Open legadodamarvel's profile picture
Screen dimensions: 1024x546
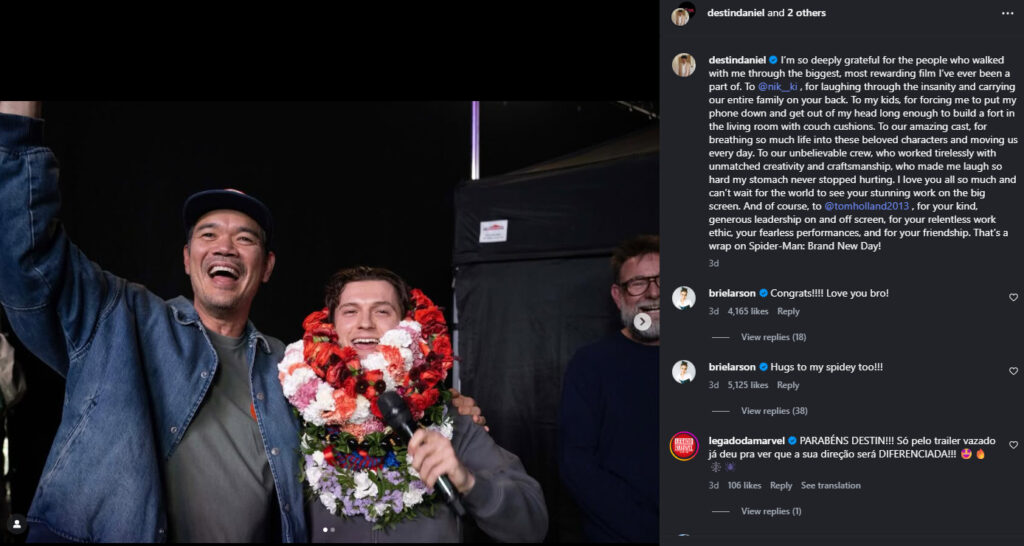coord(684,445)
